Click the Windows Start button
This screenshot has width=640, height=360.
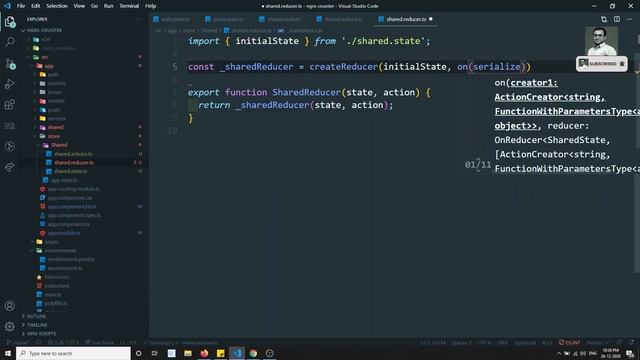(8, 353)
